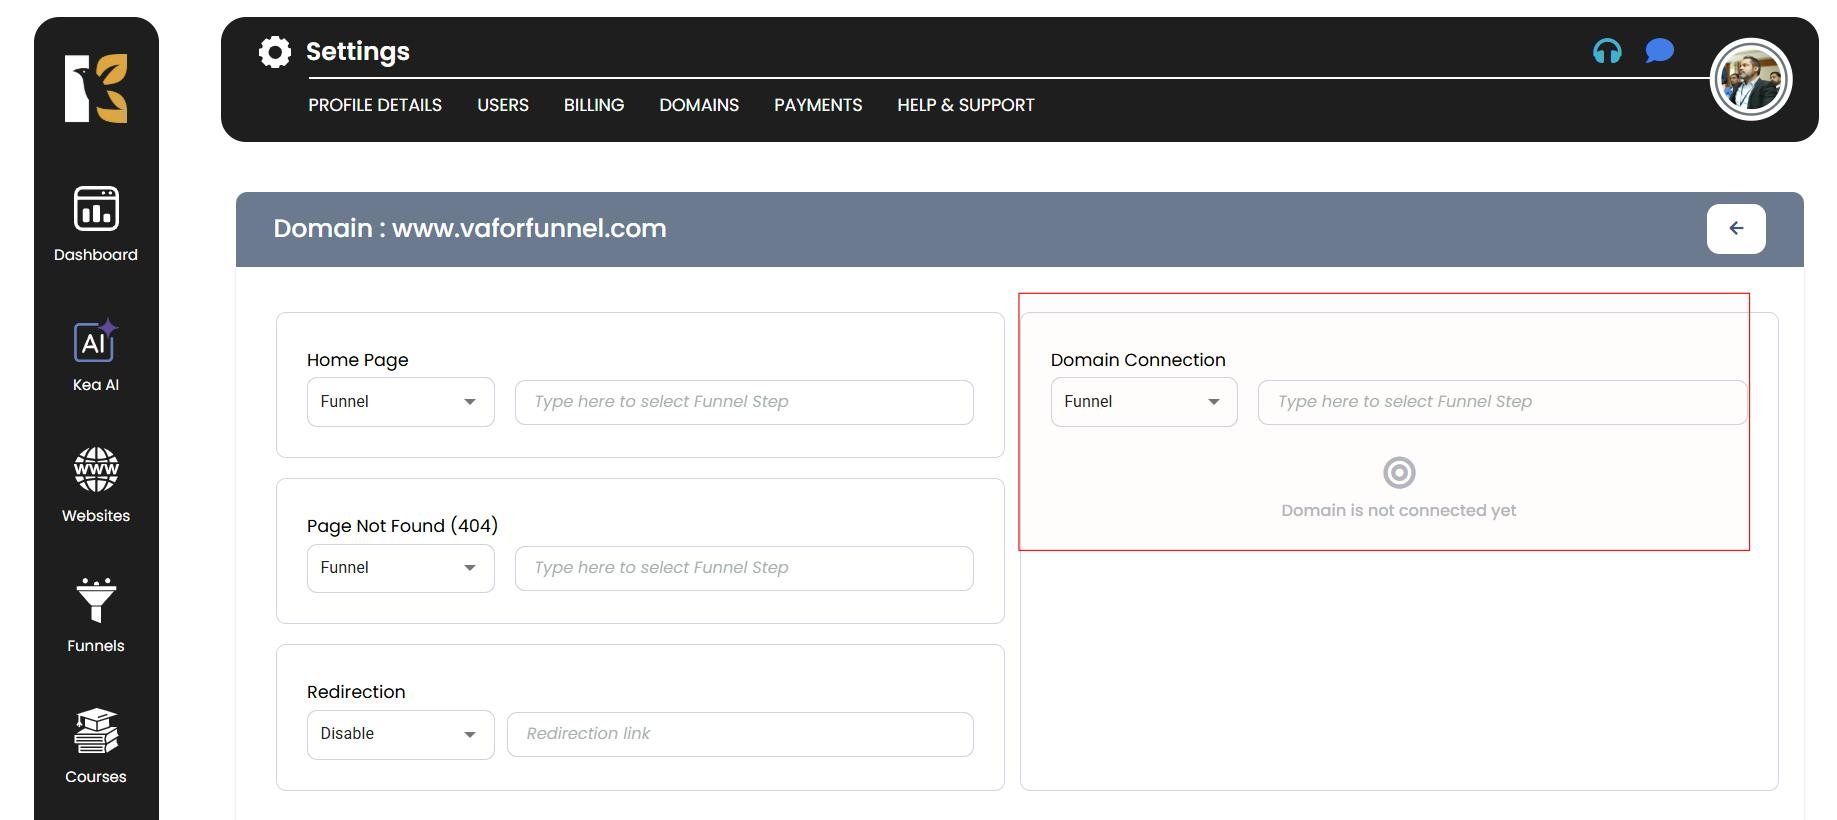Open Funnels section in sidebar
The width and height of the screenshot is (1837, 820).
(x=96, y=615)
